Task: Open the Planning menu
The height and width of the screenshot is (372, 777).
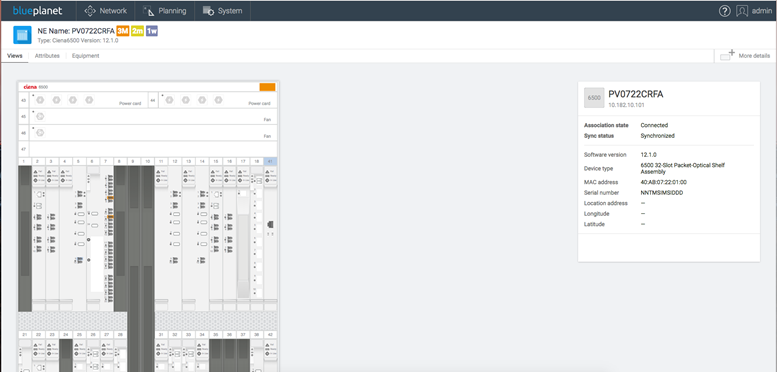Action: click(165, 10)
